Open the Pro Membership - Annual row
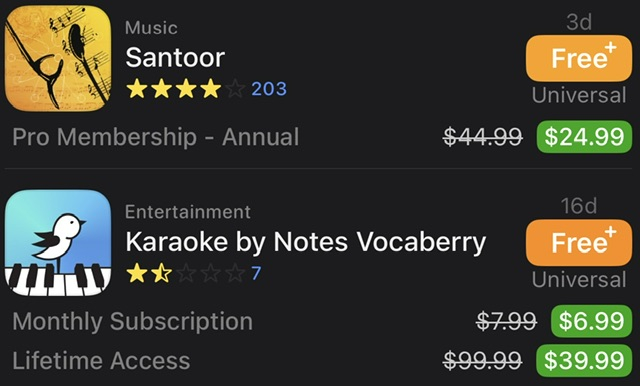The width and height of the screenshot is (640, 386). pyautogui.click(x=320, y=137)
